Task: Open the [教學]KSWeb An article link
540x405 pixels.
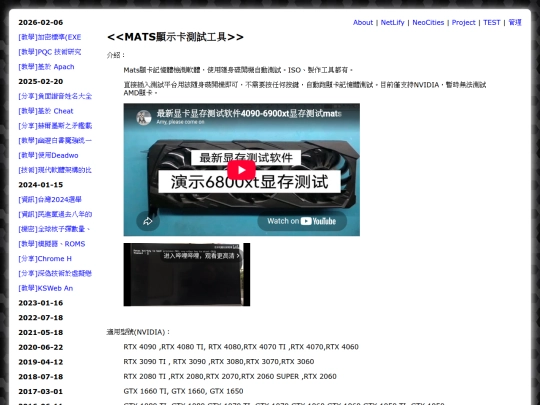Action: [46, 288]
